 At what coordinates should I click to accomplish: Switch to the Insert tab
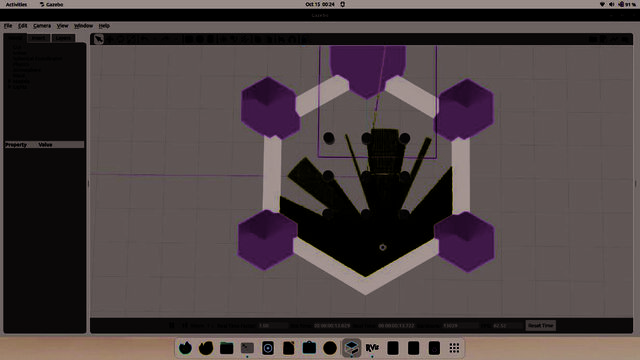pyautogui.click(x=39, y=38)
